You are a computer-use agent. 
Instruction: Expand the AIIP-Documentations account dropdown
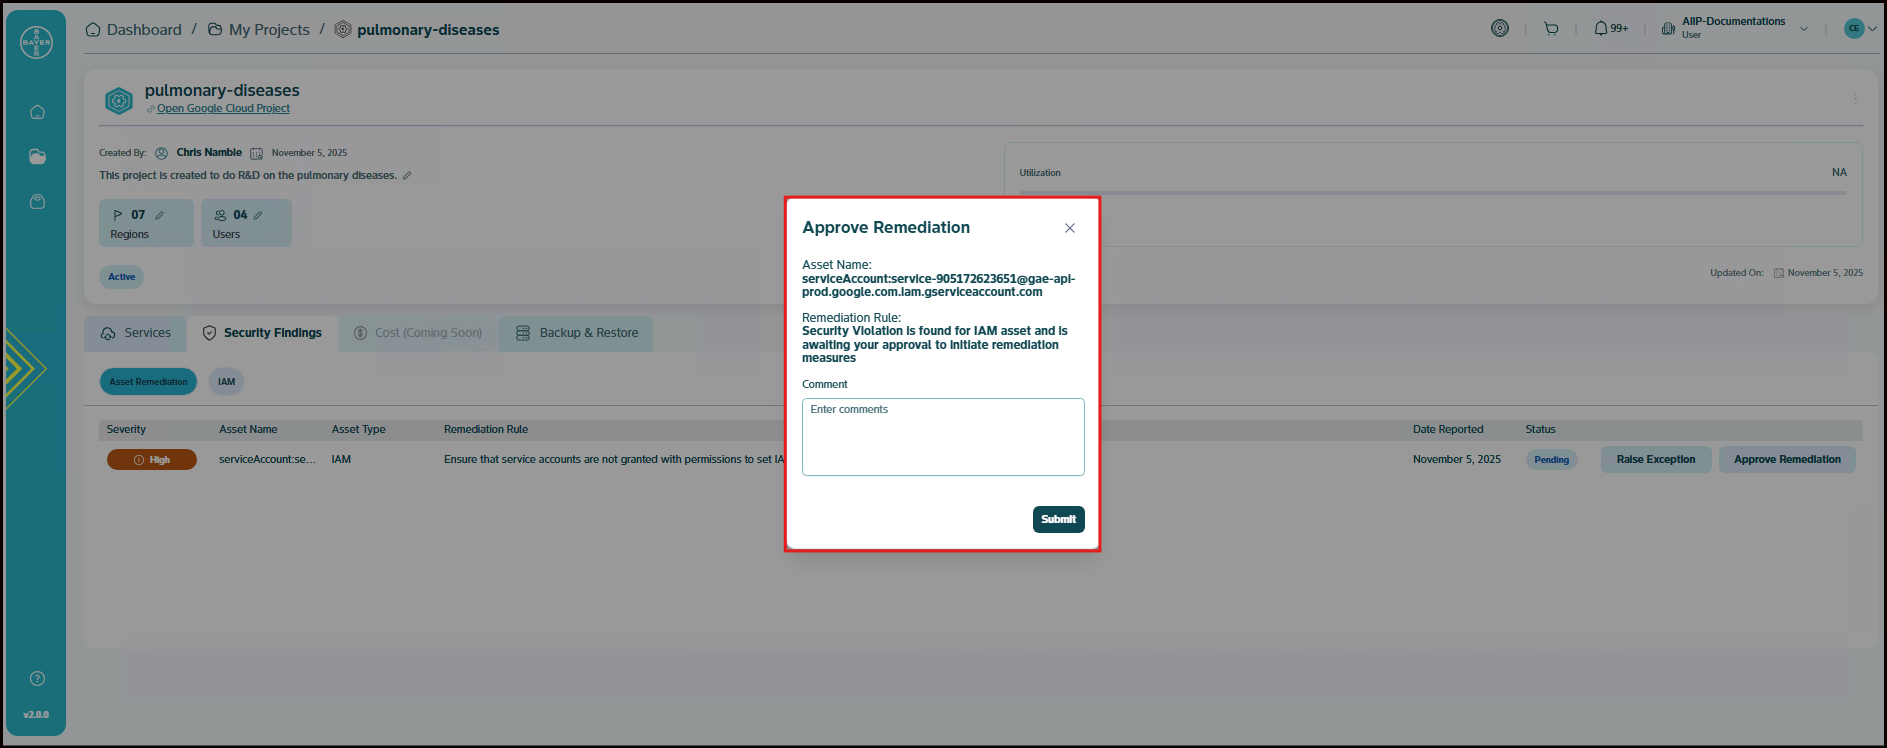click(1804, 29)
